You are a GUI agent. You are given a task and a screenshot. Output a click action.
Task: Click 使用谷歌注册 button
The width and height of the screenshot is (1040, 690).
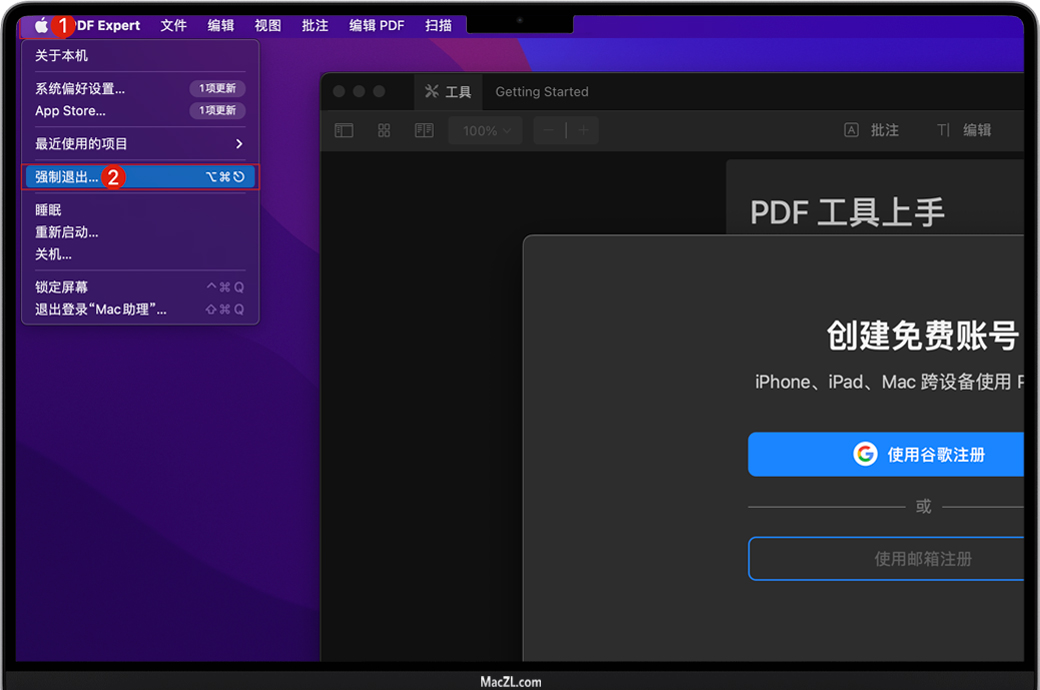[x=886, y=454]
